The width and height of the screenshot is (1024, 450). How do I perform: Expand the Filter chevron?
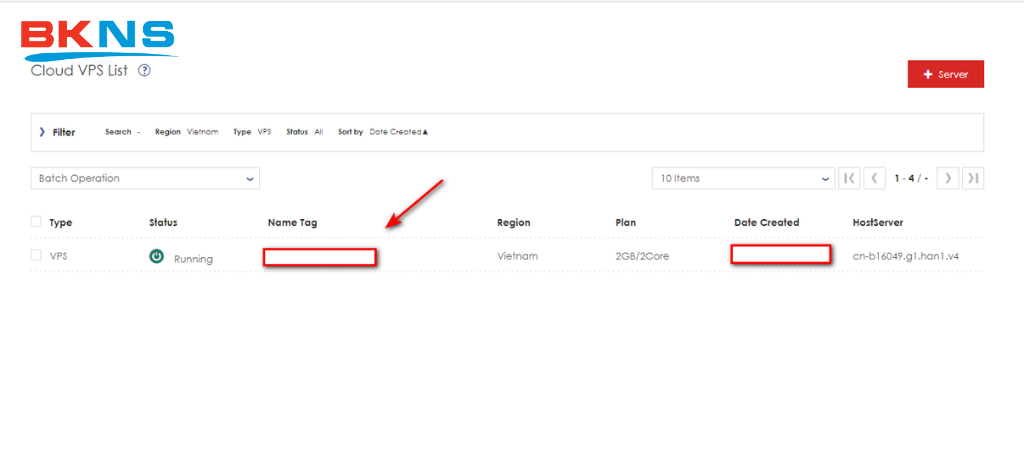pyautogui.click(x=42, y=132)
